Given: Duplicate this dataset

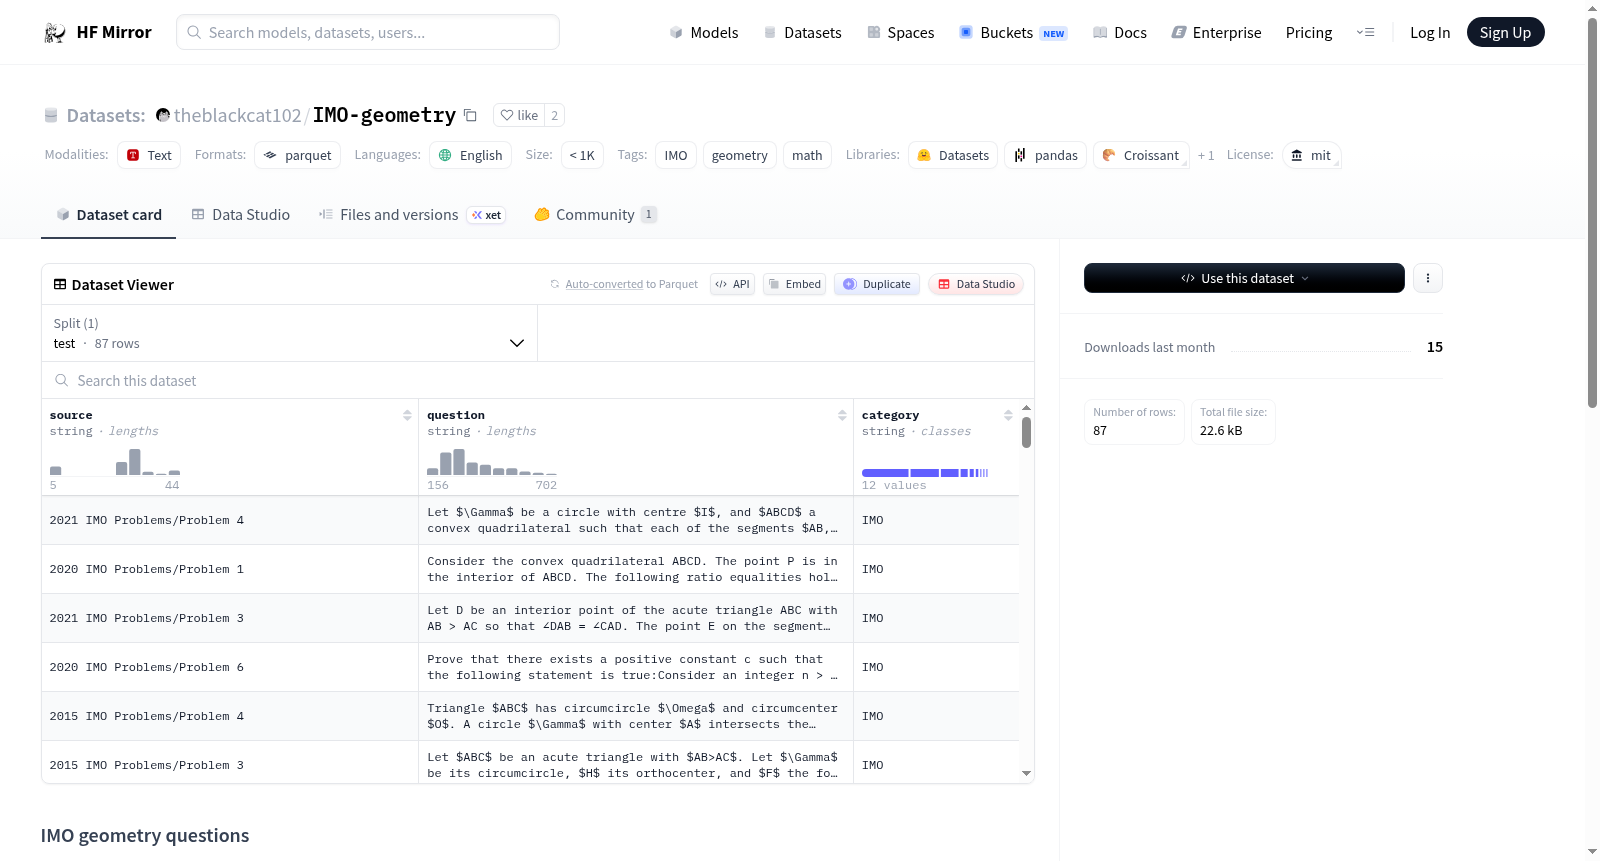Looking at the screenshot, I should click(x=877, y=284).
